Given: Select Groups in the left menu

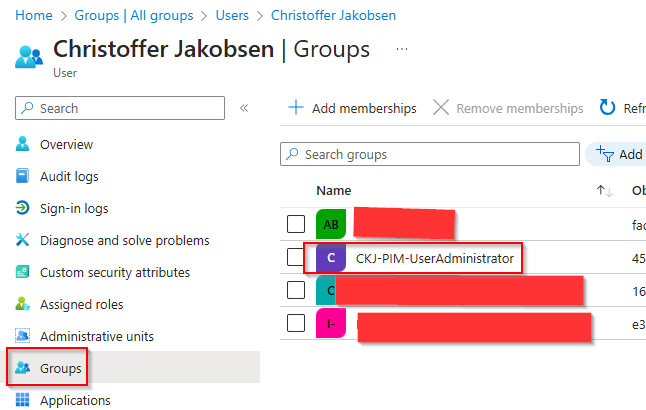Looking at the screenshot, I should 60,368.
